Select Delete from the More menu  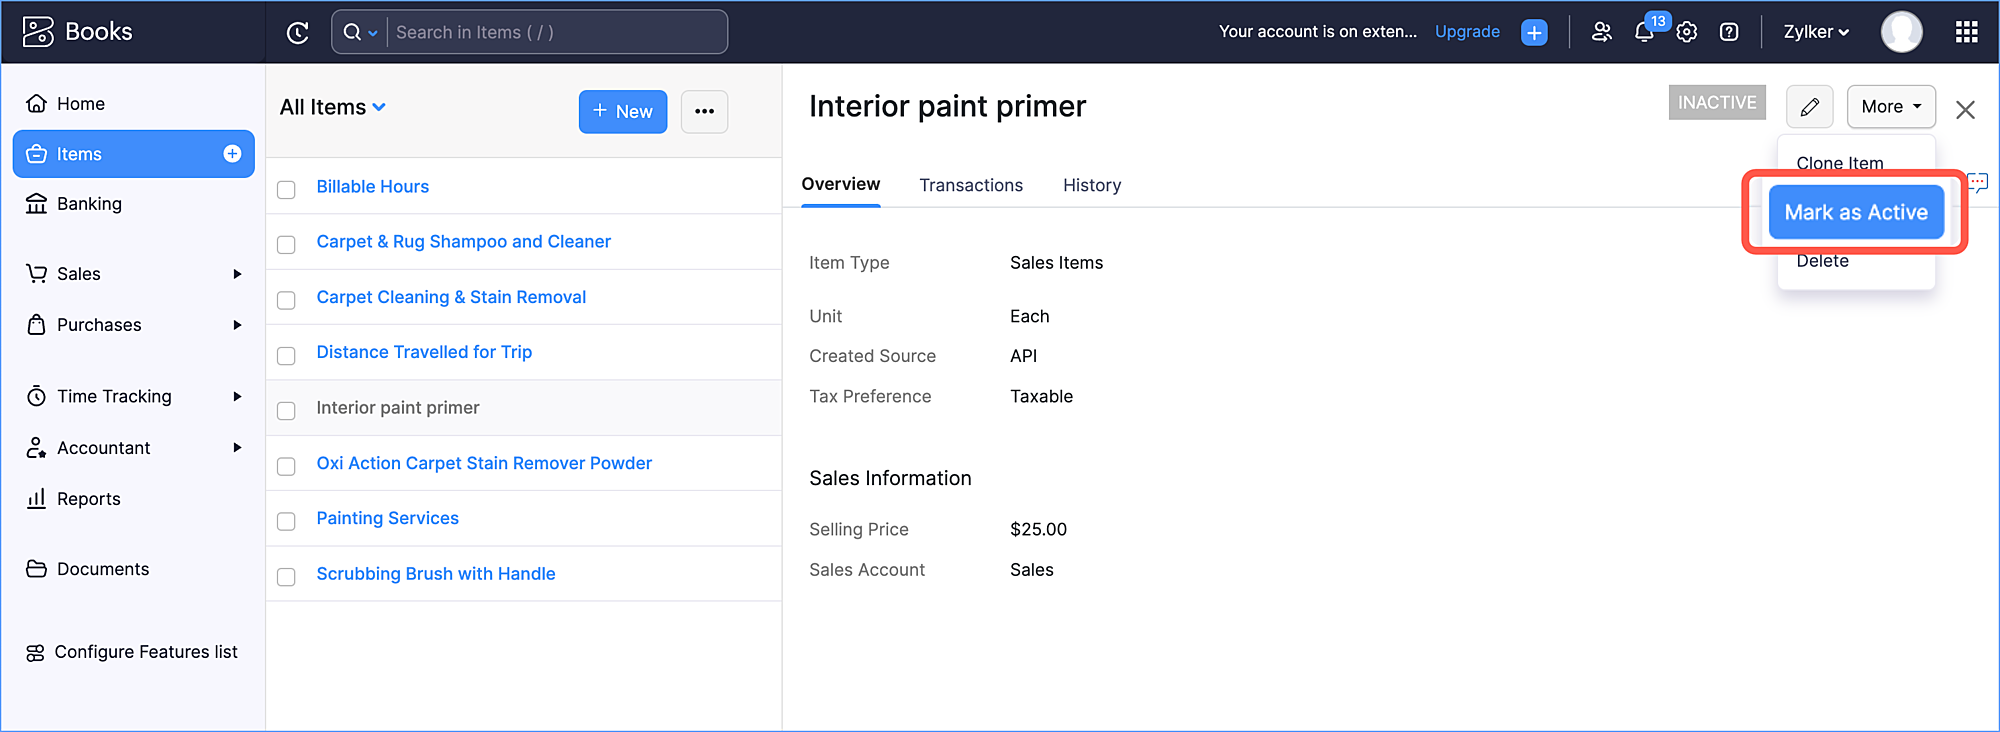(x=1822, y=262)
